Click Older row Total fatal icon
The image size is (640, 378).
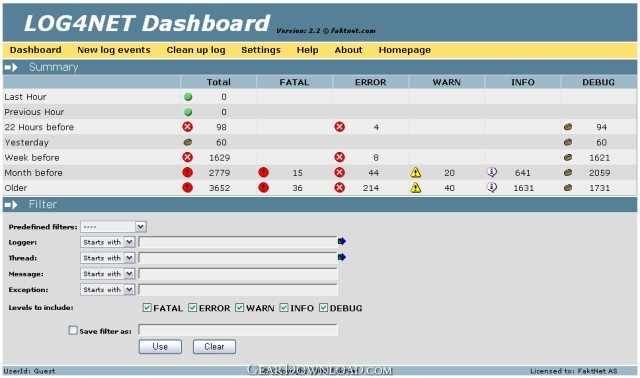click(x=187, y=187)
